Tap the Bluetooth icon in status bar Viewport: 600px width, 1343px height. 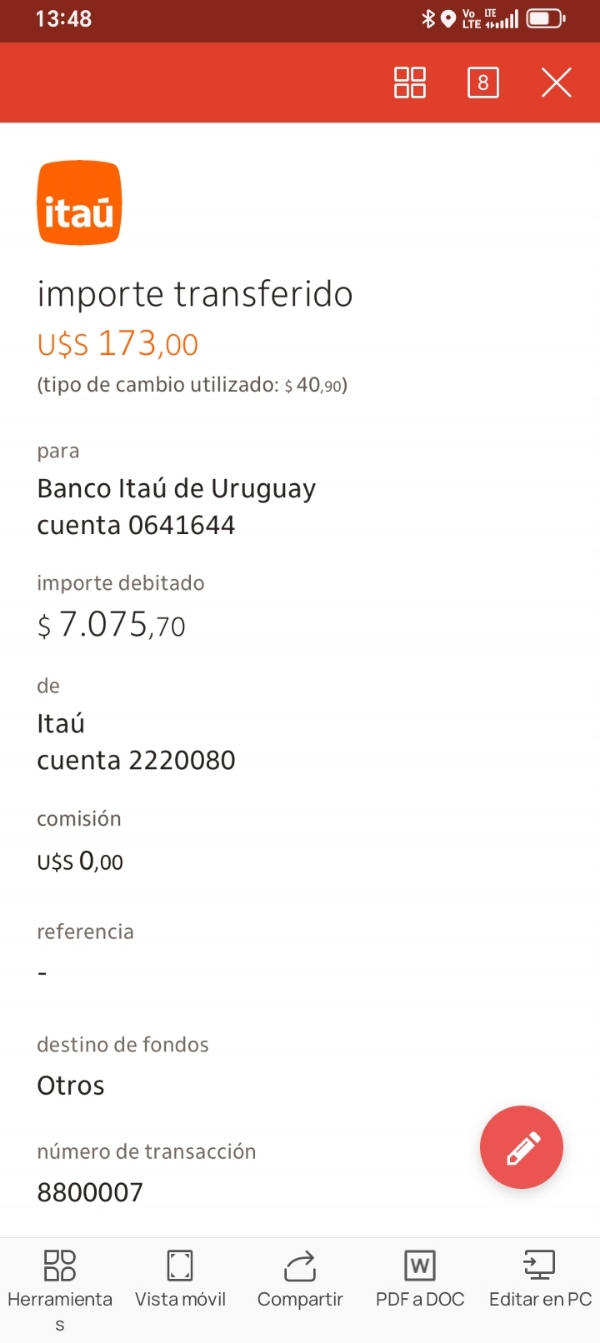pos(427,18)
